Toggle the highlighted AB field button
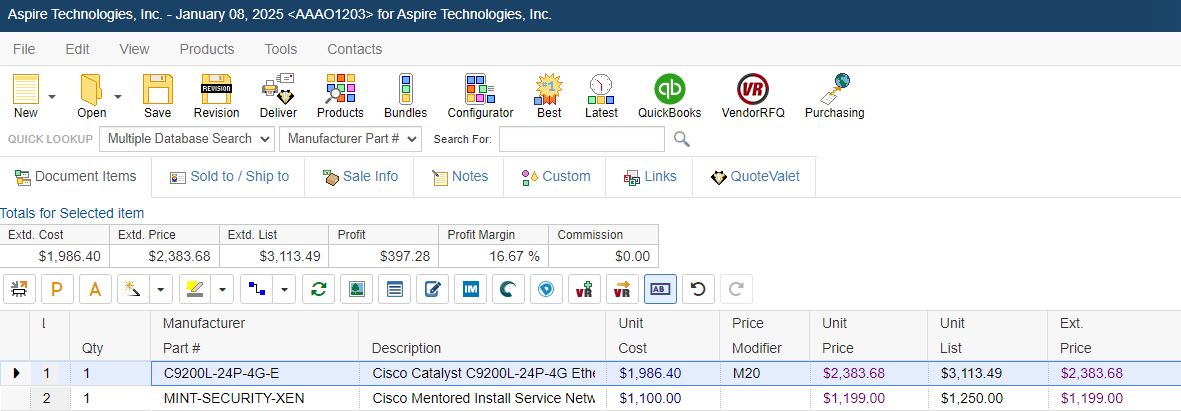The width and height of the screenshot is (1181, 411). point(660,289)
